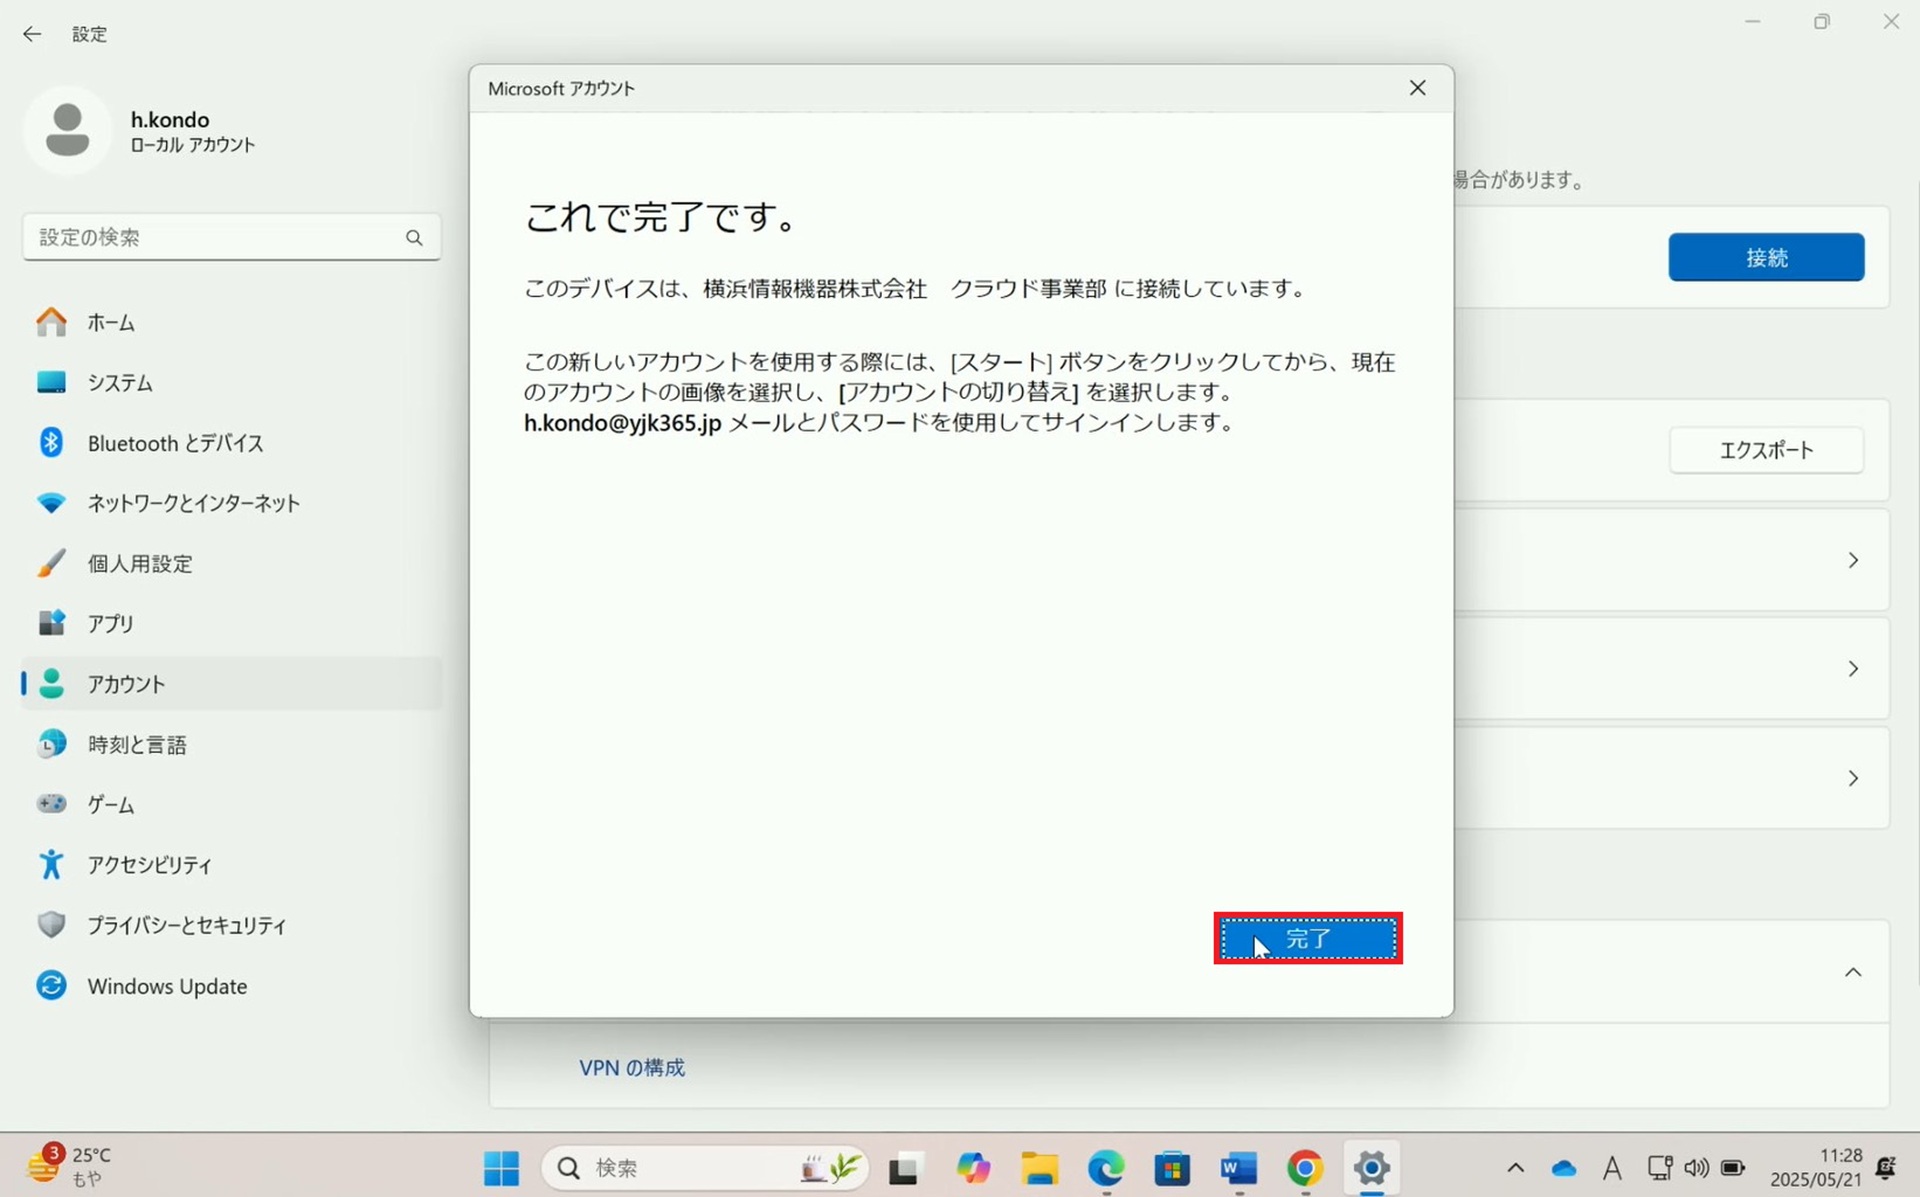Viewport: 1920px width, 1197px height.
Task: Open Windows Update settings
Action: coord(231,986)
